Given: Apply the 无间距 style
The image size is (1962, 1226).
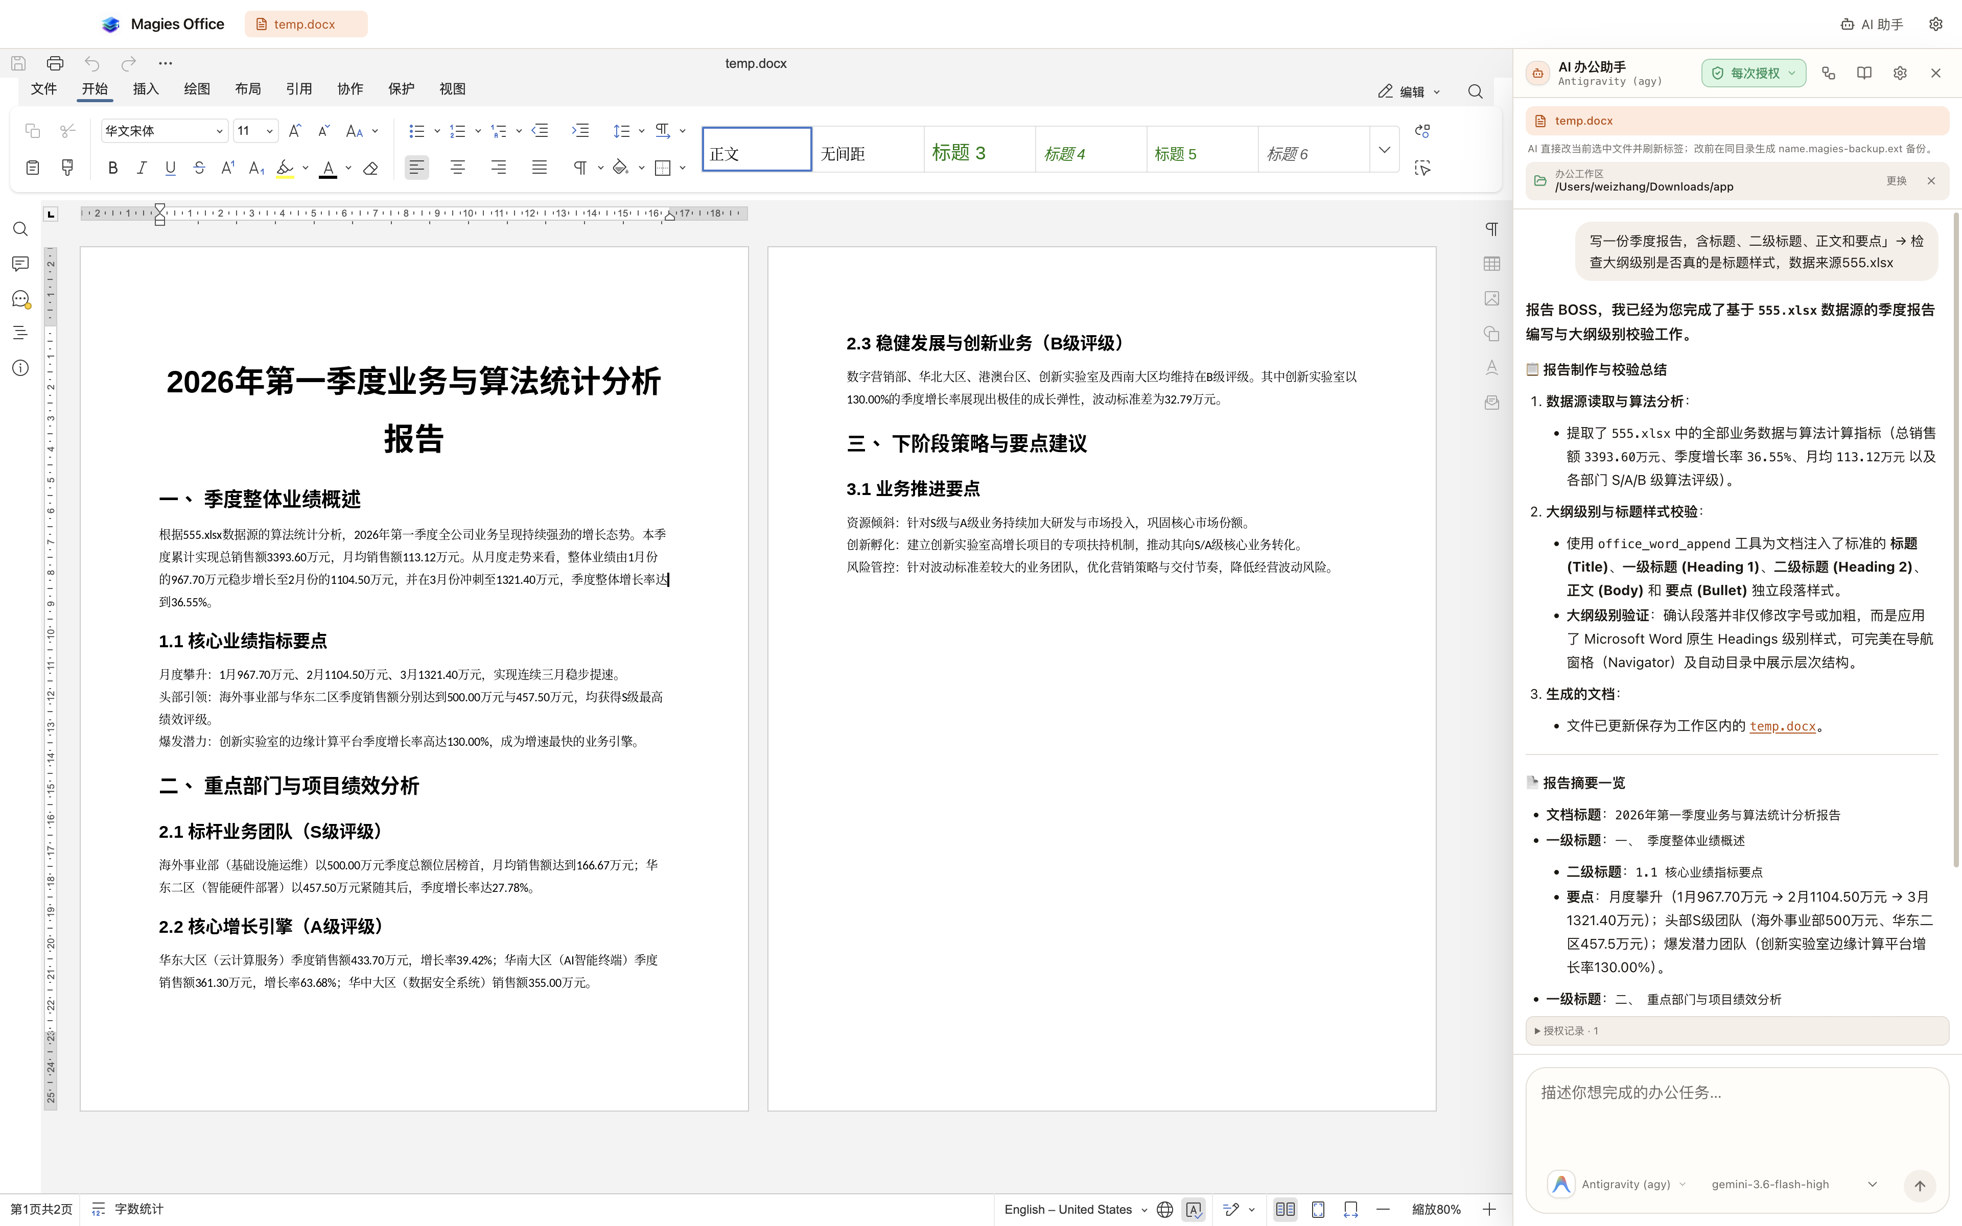Looking at the screenshot, I should pyautogui.click(x=868, y=151).
